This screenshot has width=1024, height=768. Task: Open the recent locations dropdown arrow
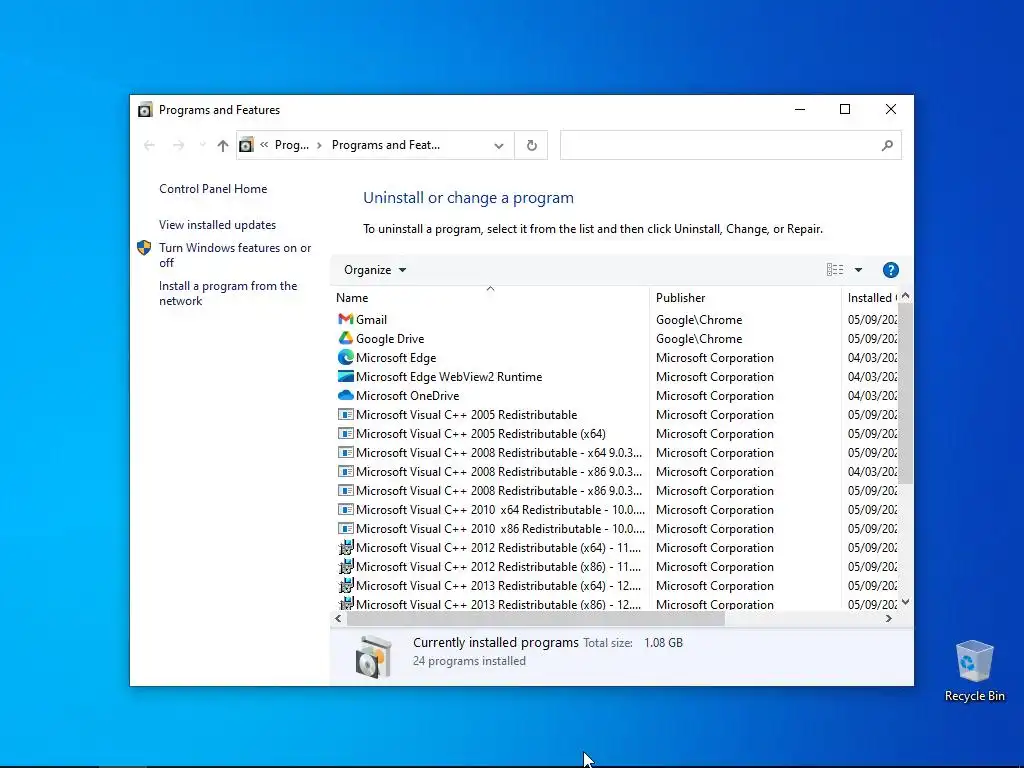click(202, 145)
